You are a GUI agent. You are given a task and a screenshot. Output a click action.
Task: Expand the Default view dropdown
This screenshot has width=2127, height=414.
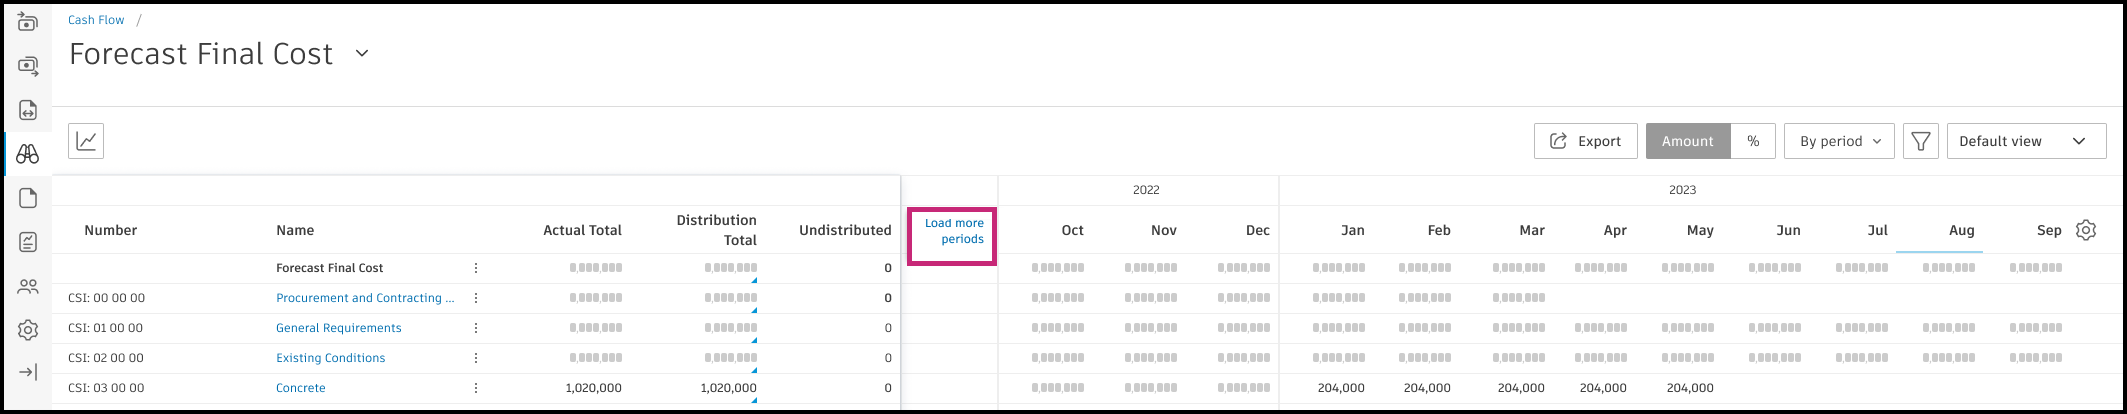(x=2025, y=141)
